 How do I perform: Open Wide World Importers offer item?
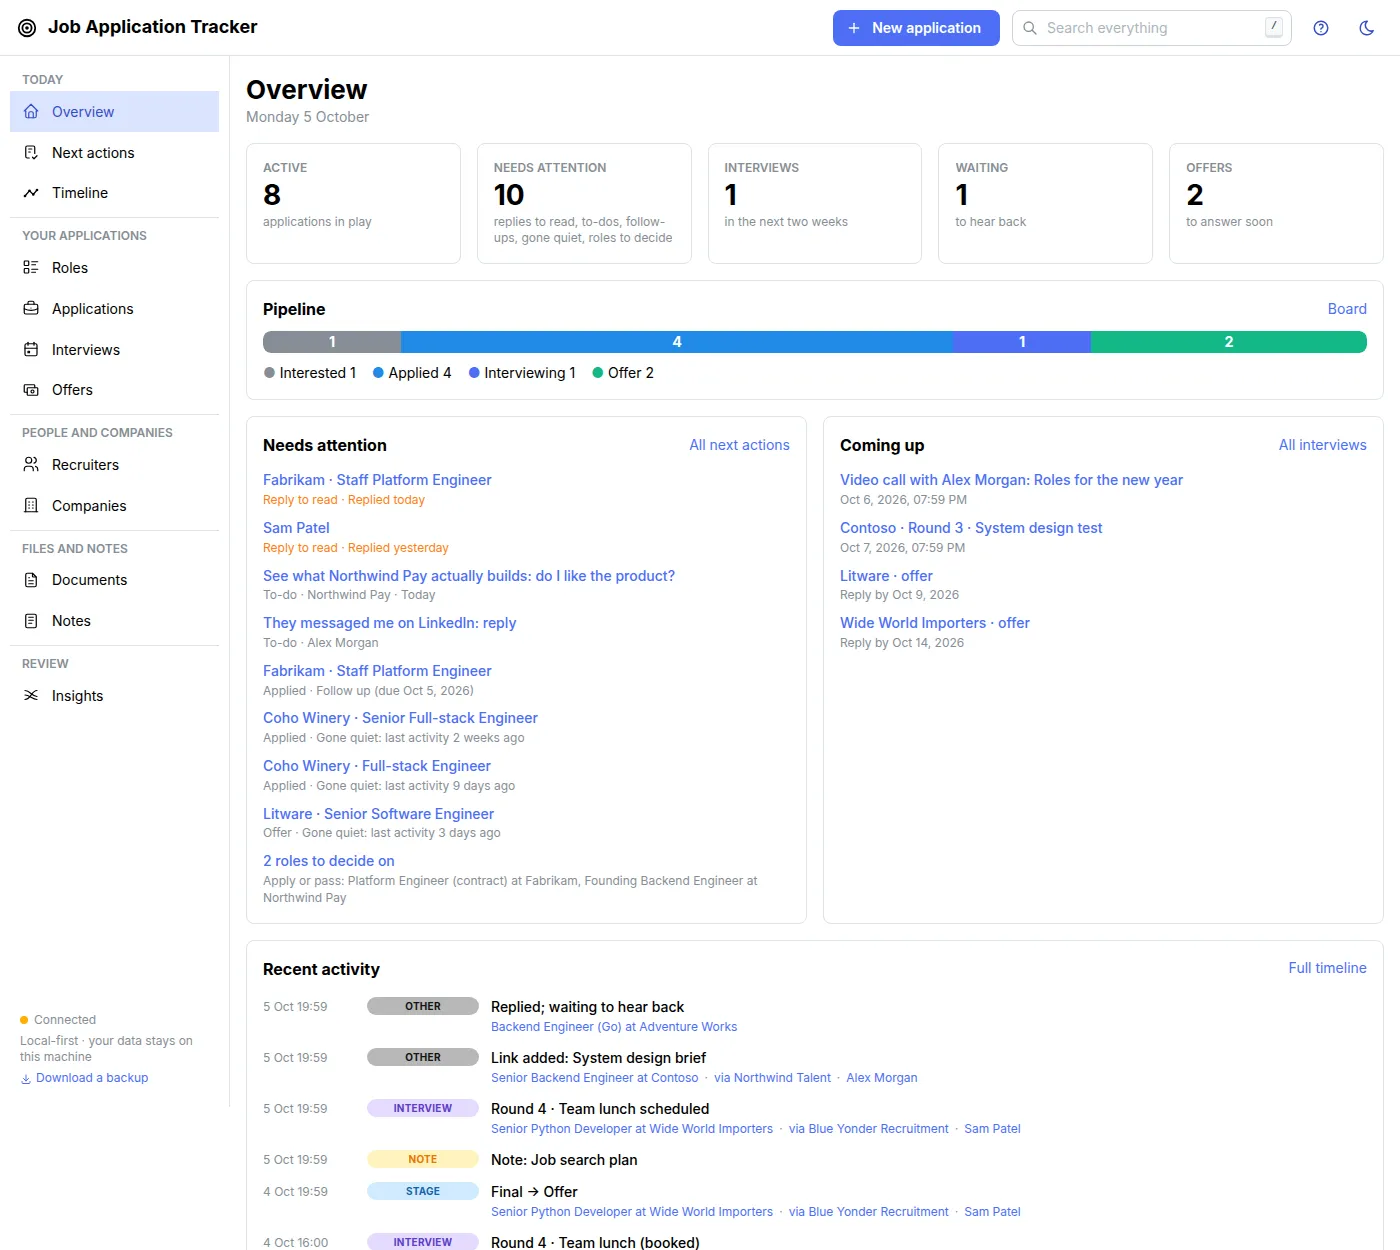934,623
